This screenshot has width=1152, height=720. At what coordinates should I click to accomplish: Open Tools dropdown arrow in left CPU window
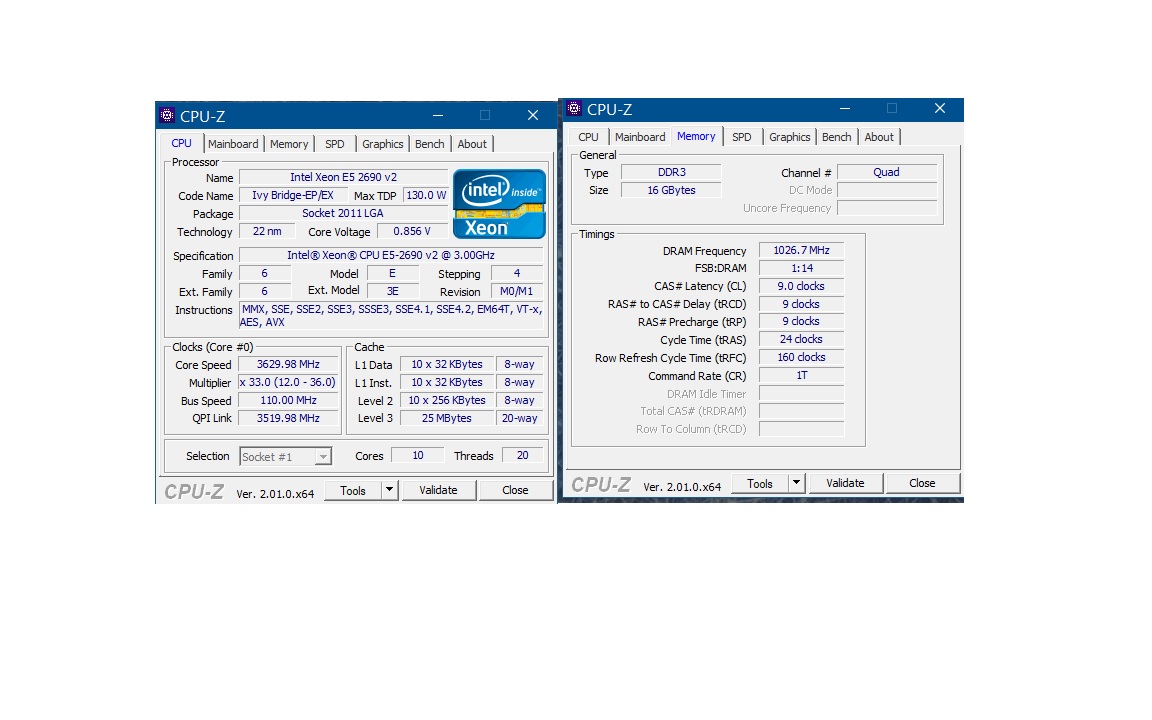click(x=389, y=490)
